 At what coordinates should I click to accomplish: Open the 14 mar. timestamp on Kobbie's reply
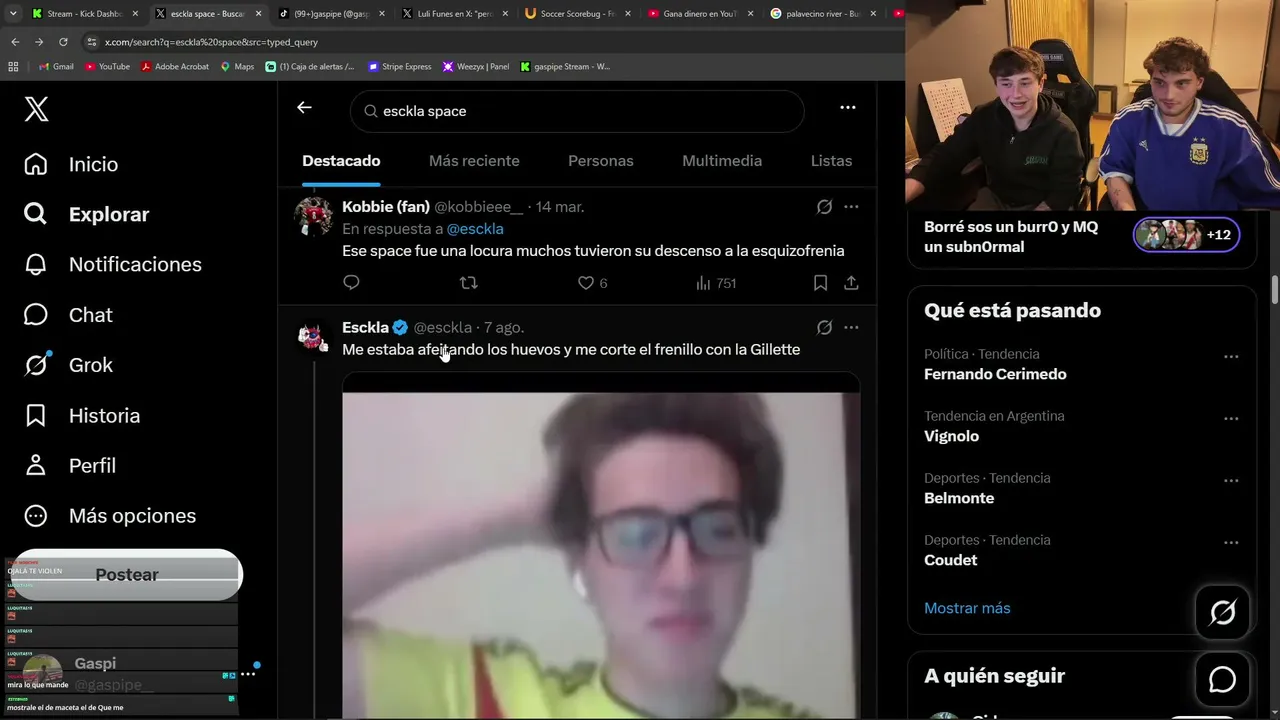[560, 207]
